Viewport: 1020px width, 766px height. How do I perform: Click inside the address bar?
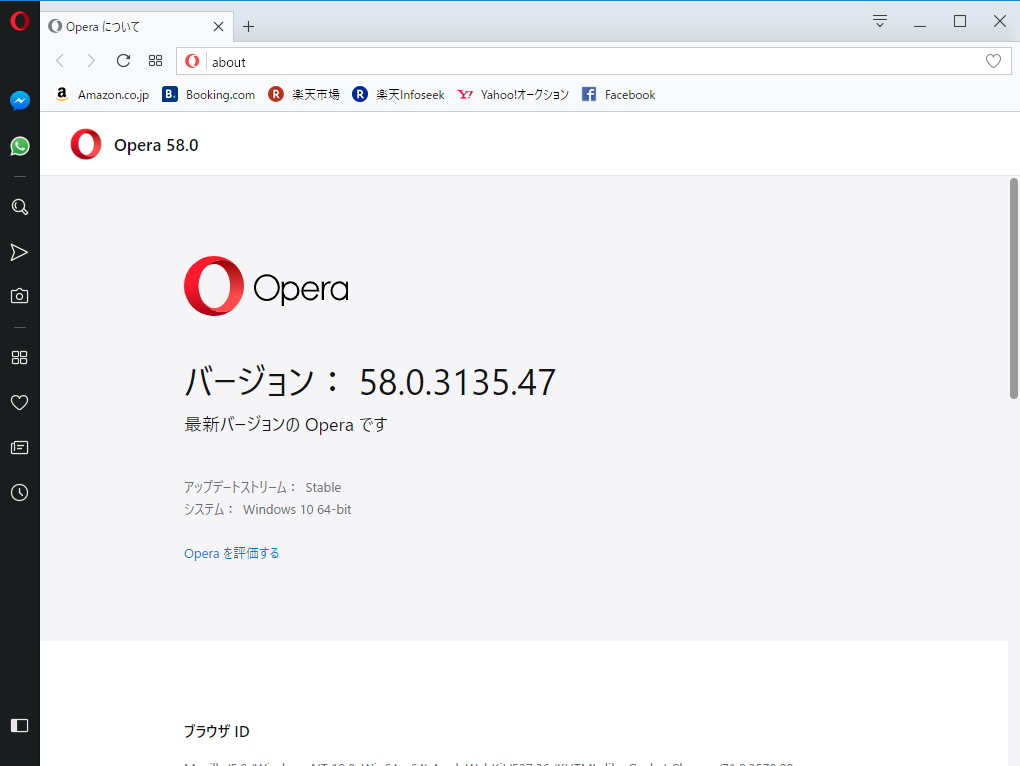pyautogui.click(x=500, y=60)
